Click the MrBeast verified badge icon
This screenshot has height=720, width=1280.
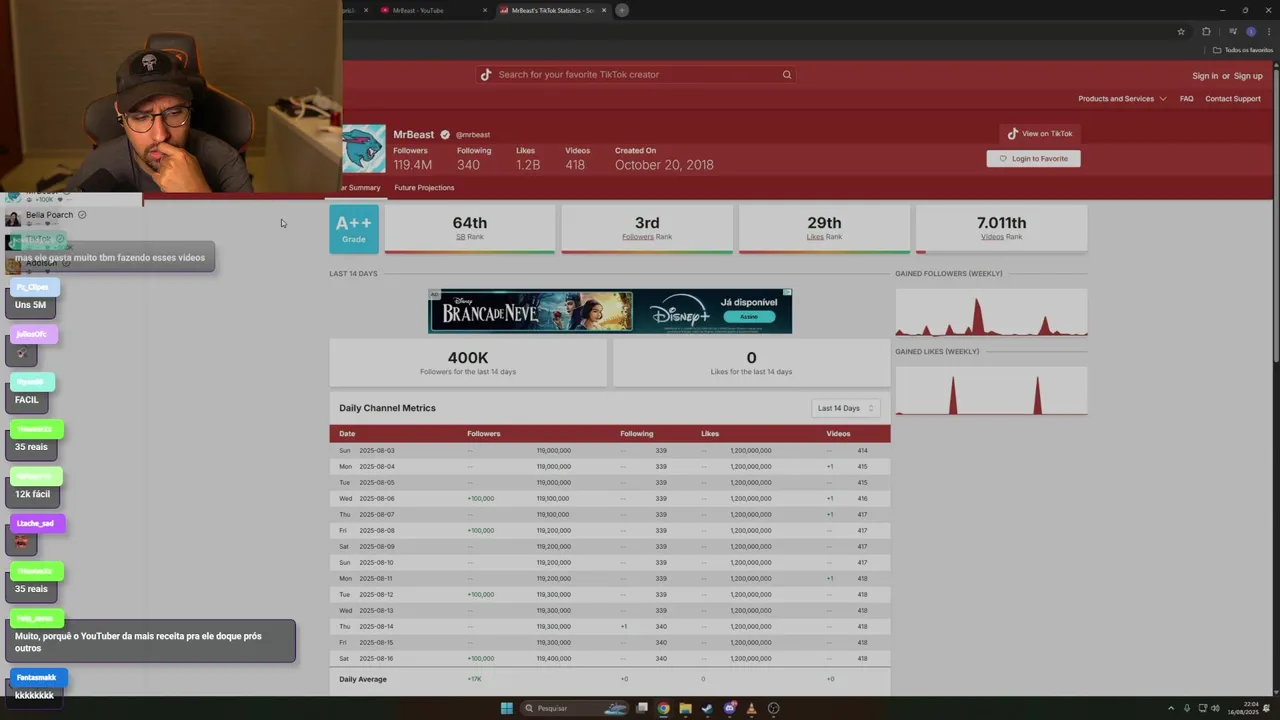coord(445,134)
